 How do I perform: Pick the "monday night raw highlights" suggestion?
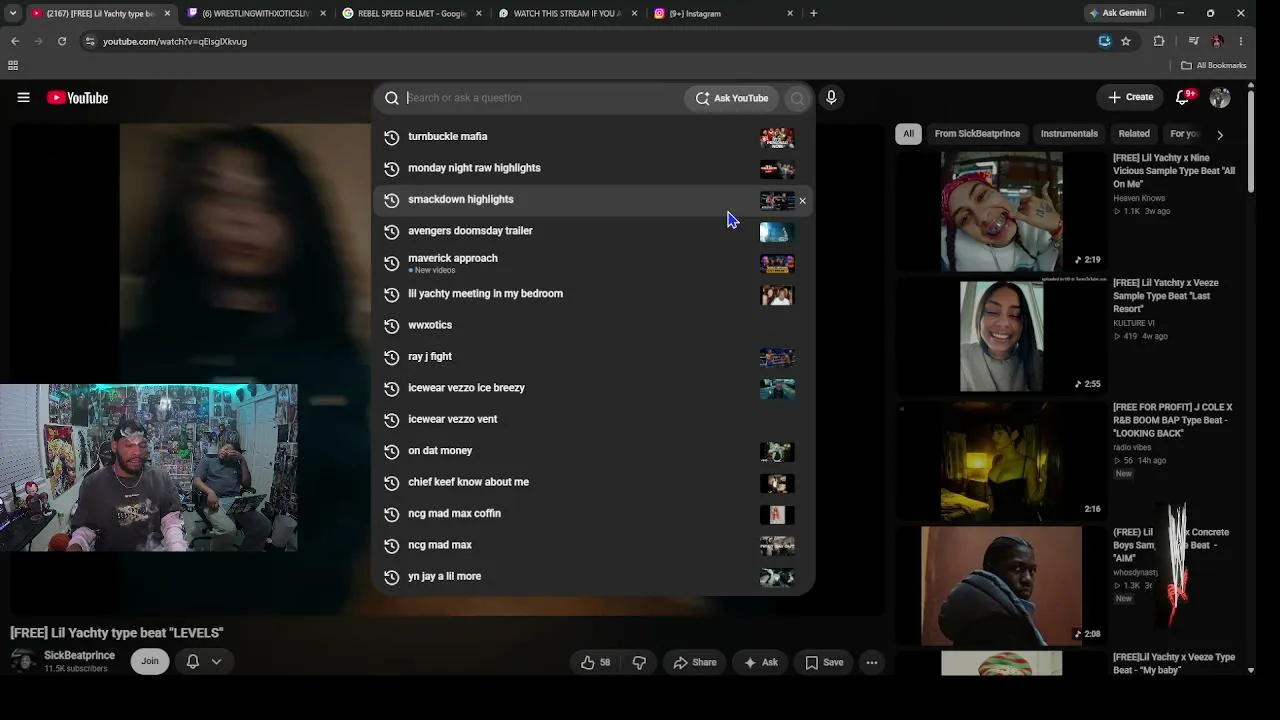click(594, 168)
